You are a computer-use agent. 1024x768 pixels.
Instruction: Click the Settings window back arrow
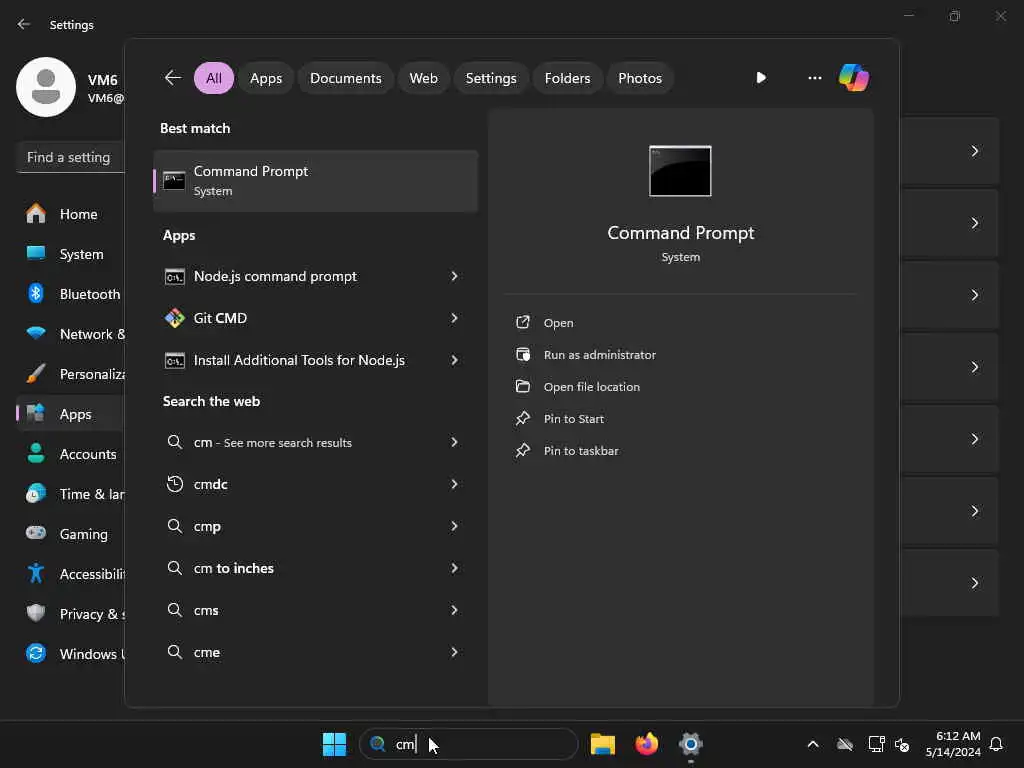pos(24,24)
